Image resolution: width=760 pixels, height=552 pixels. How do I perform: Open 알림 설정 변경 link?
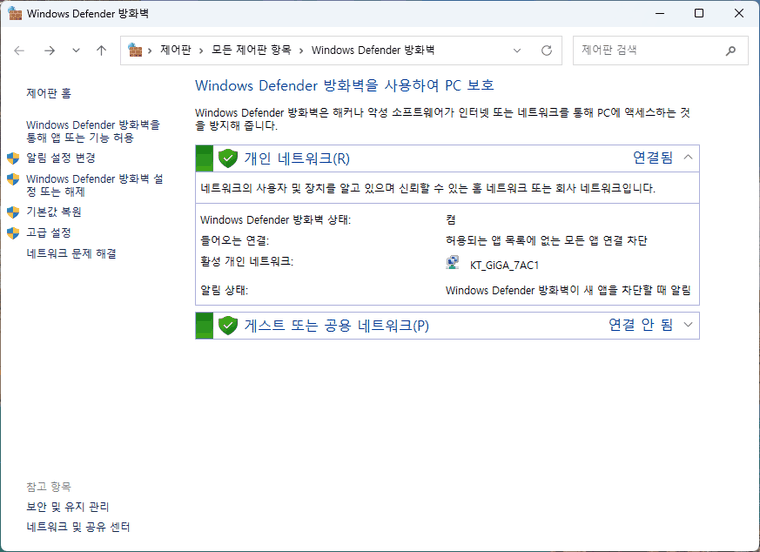61,158
